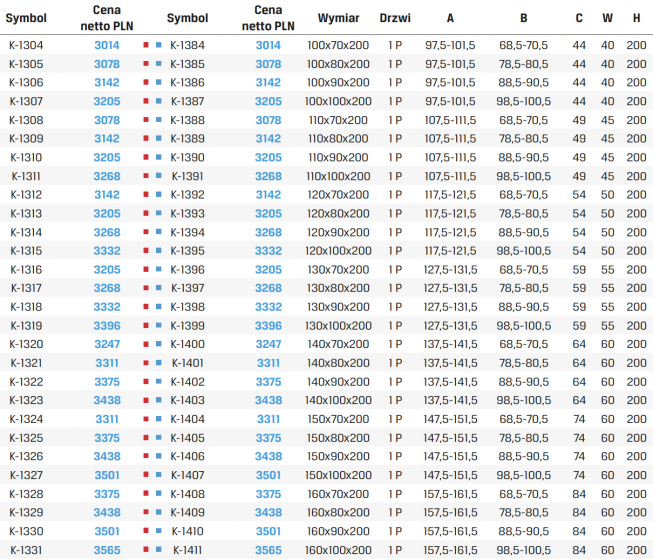Click B value 98,5-100,5 in K-1311 row
Viewport: 653px width, 560px height.
click(x=523, y=176)
